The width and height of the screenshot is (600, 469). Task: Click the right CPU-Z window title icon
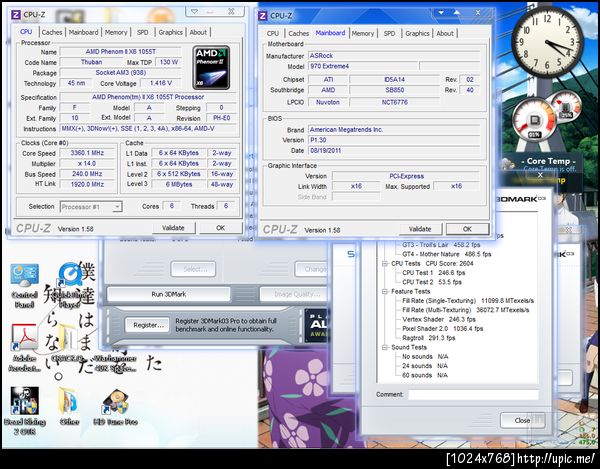262,16
